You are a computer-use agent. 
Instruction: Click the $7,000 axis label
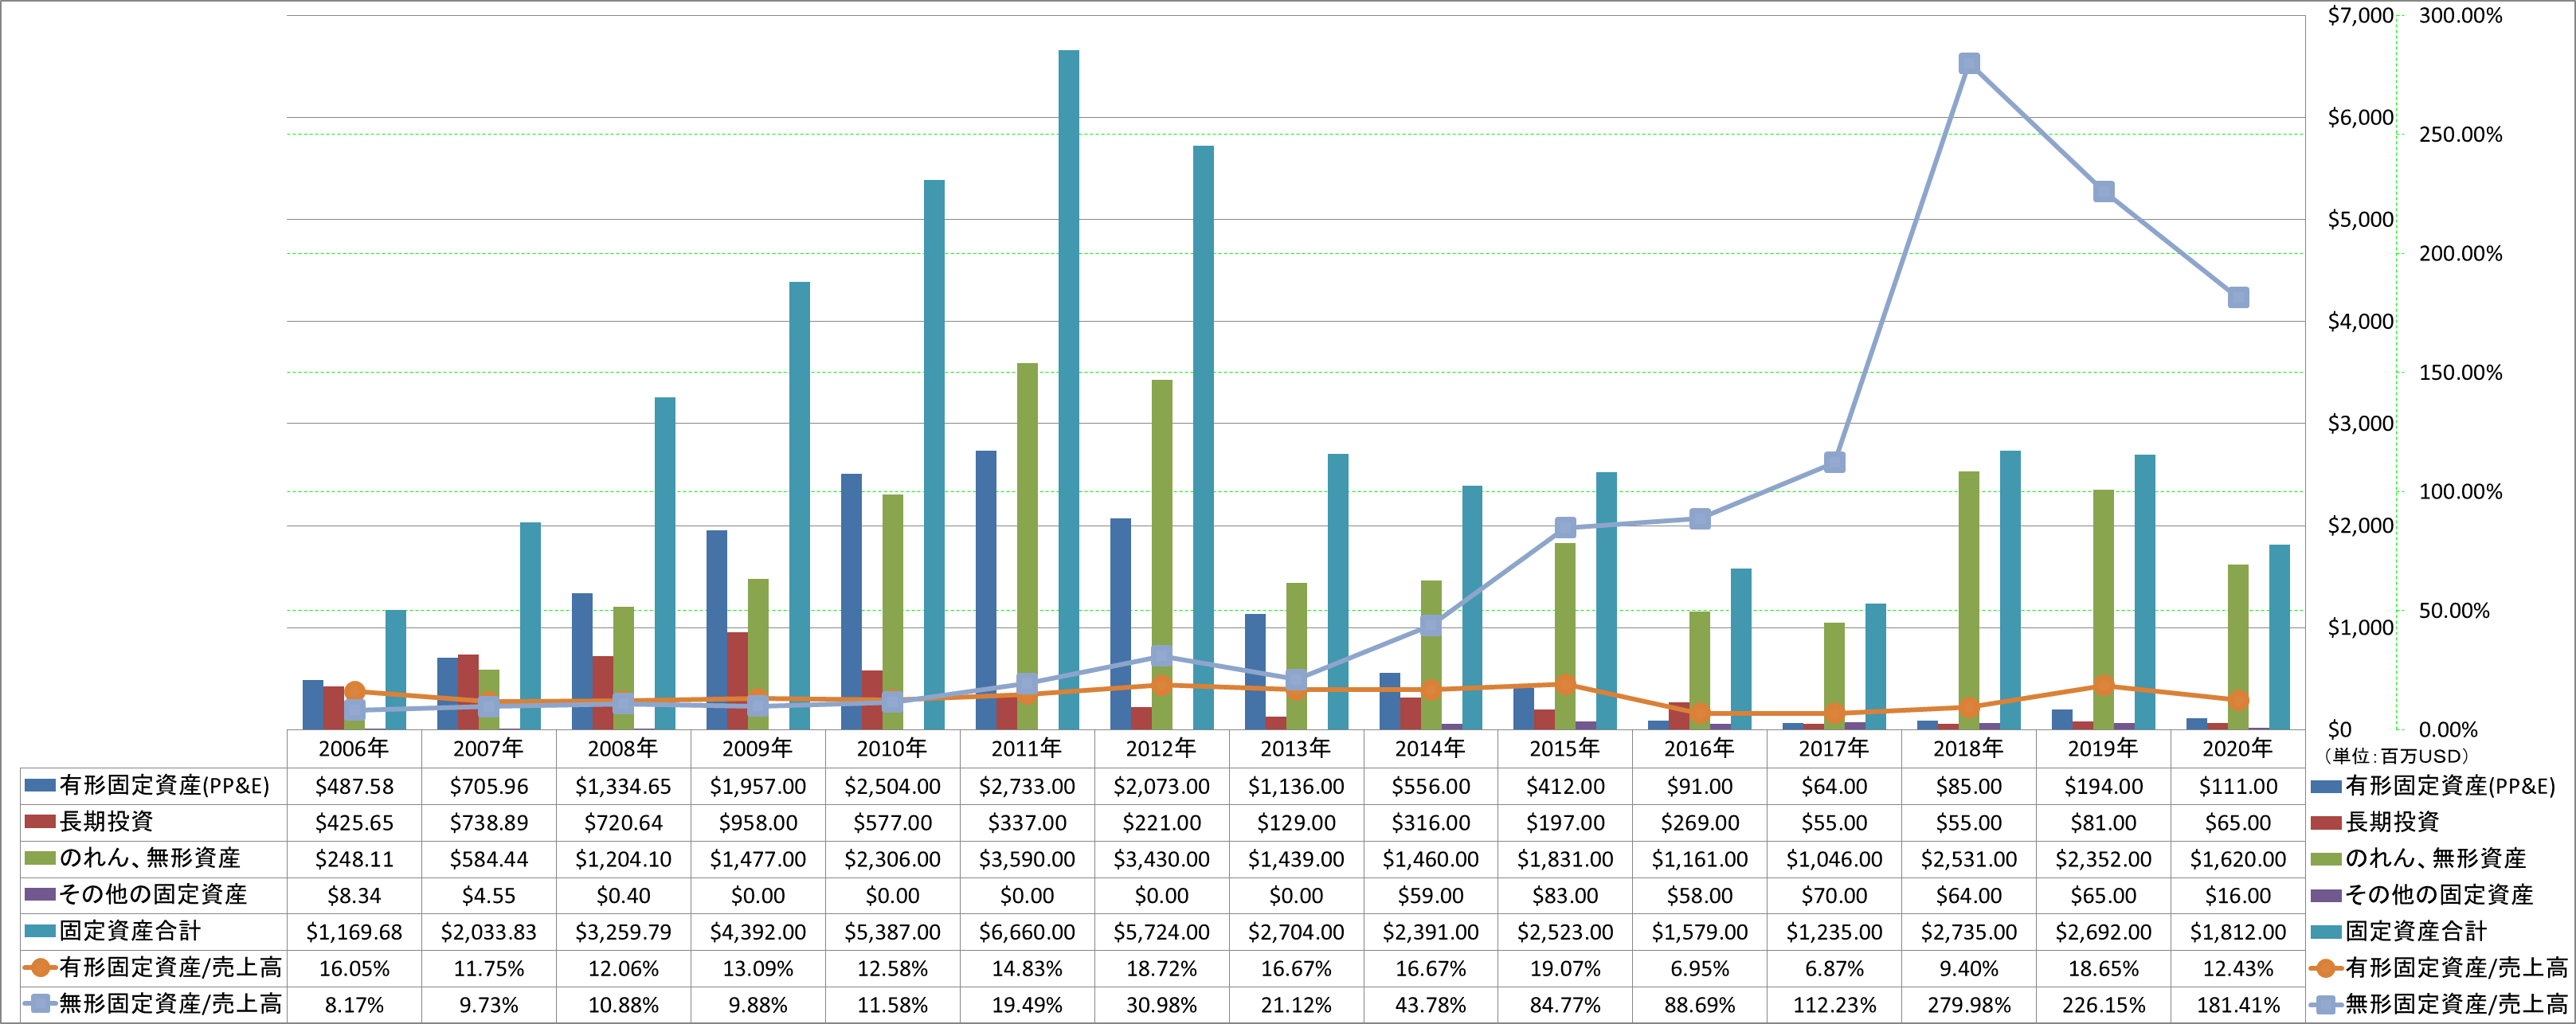[2360, 15]
